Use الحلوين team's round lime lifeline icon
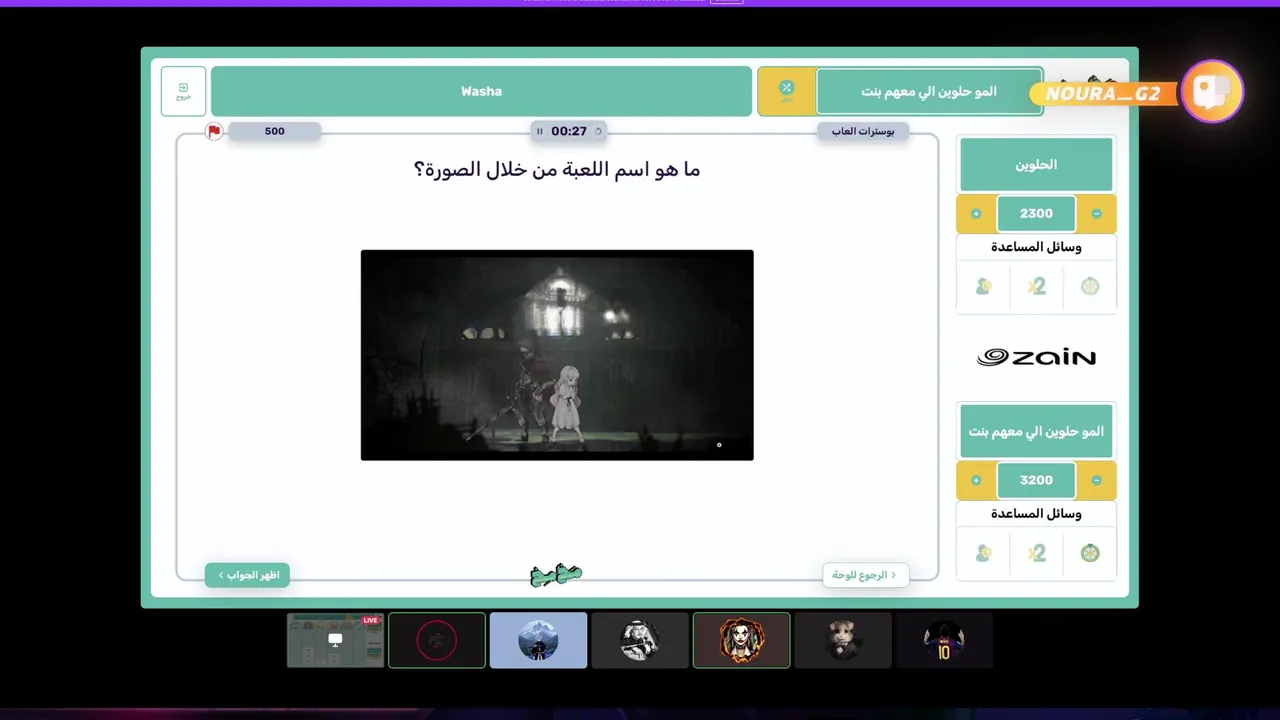 [1090, 286]
